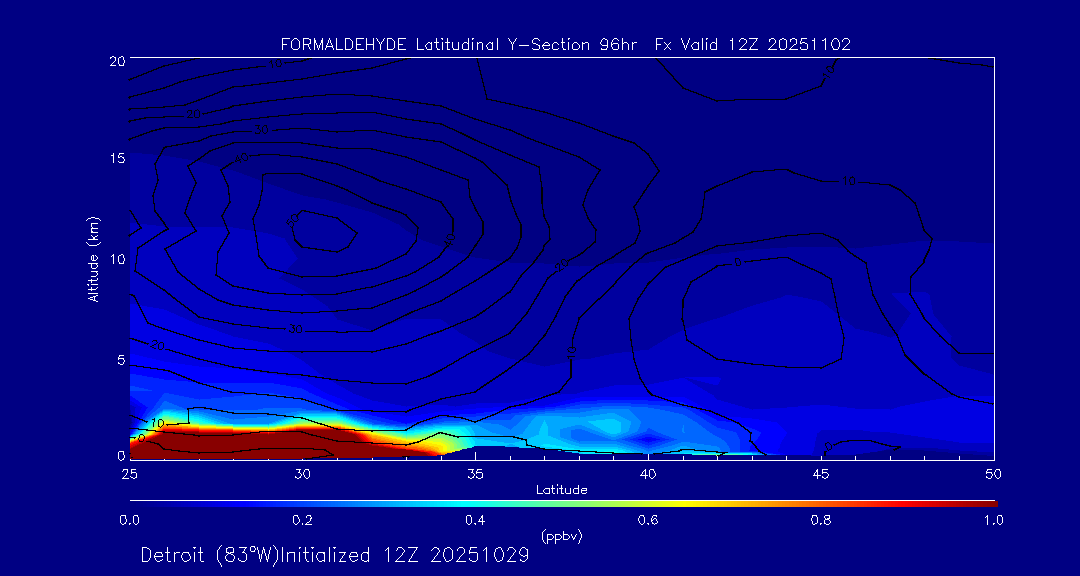The height and width of the screenshot is (576, 1080).
Task: Click latitude tick label "45"
Action: 821,474
